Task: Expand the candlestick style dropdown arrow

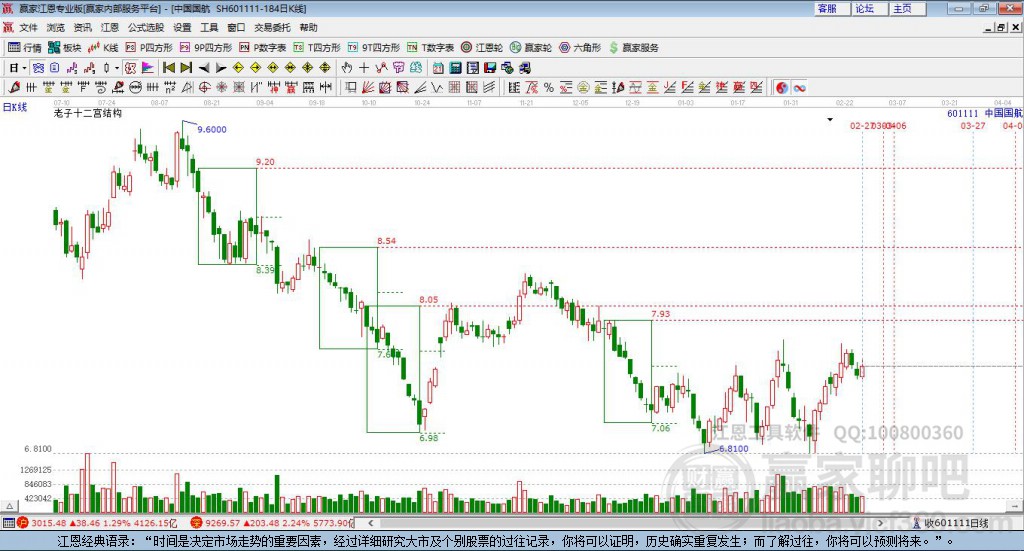Action: pyautogui.click(x=117, y=68)
